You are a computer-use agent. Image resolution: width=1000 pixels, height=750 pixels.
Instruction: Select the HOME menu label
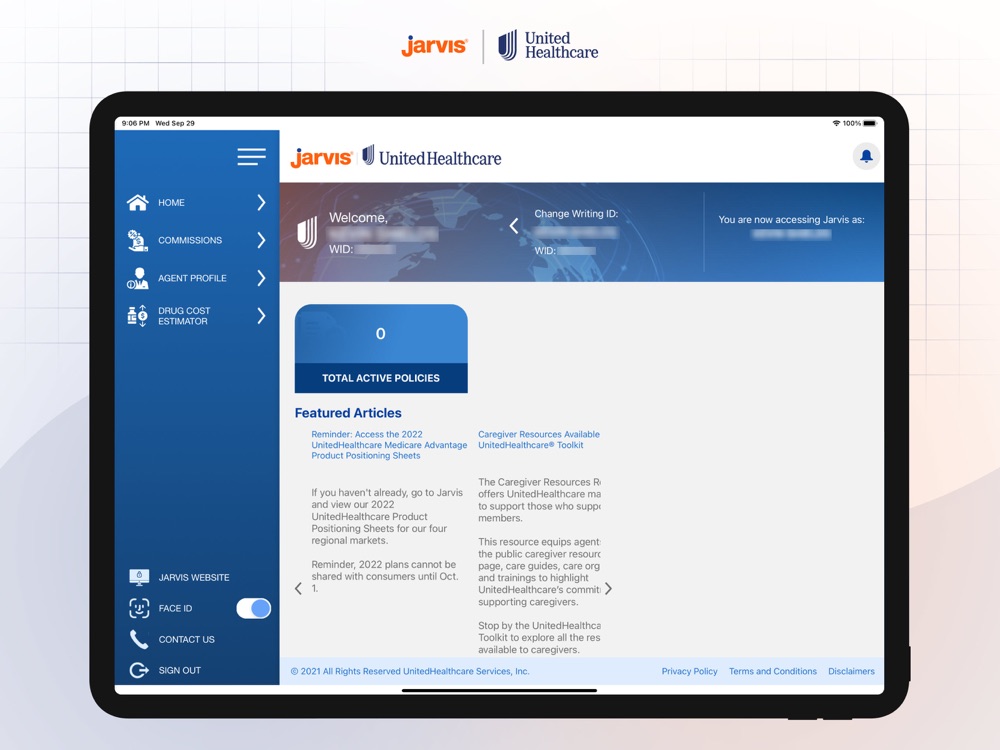172,203
